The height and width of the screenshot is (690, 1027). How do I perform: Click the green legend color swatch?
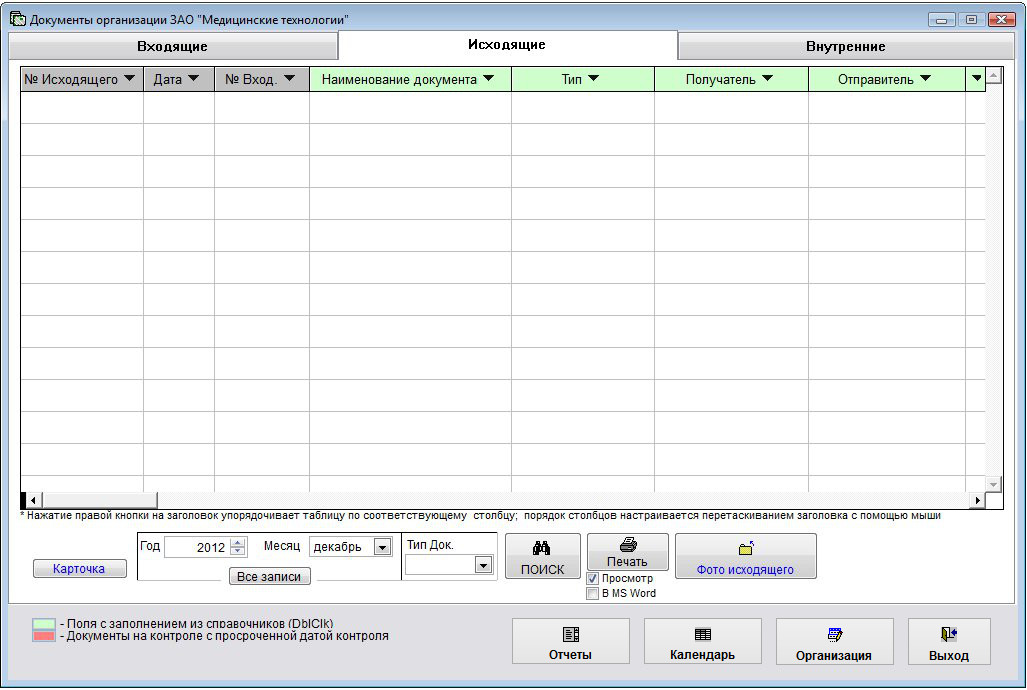coord(44,624)
